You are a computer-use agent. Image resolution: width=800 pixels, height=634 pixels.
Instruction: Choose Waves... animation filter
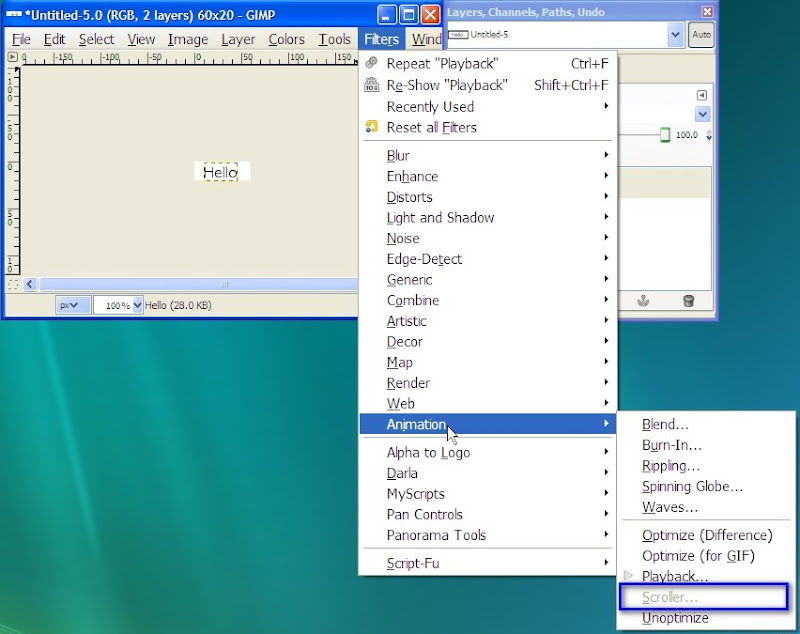point(706,506)
